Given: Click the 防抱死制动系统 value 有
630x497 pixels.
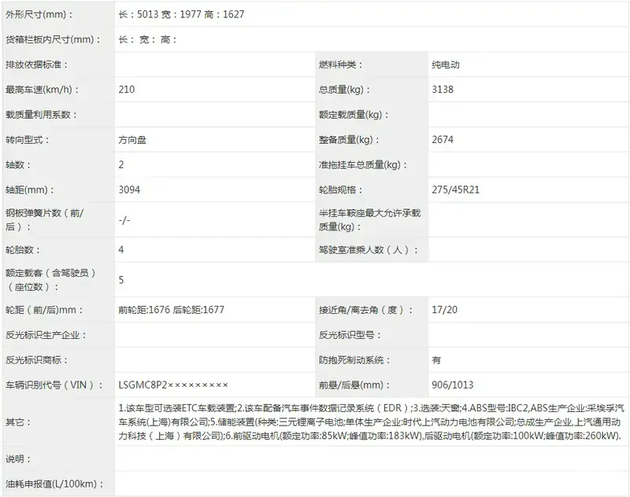Looking at the screenshot, I should coord(436,359).
